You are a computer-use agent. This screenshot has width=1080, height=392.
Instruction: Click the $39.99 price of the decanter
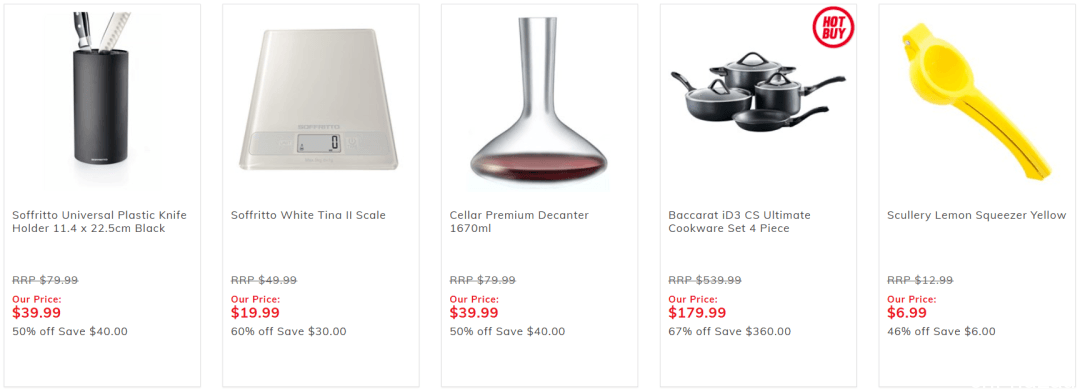tap(474, 313)
